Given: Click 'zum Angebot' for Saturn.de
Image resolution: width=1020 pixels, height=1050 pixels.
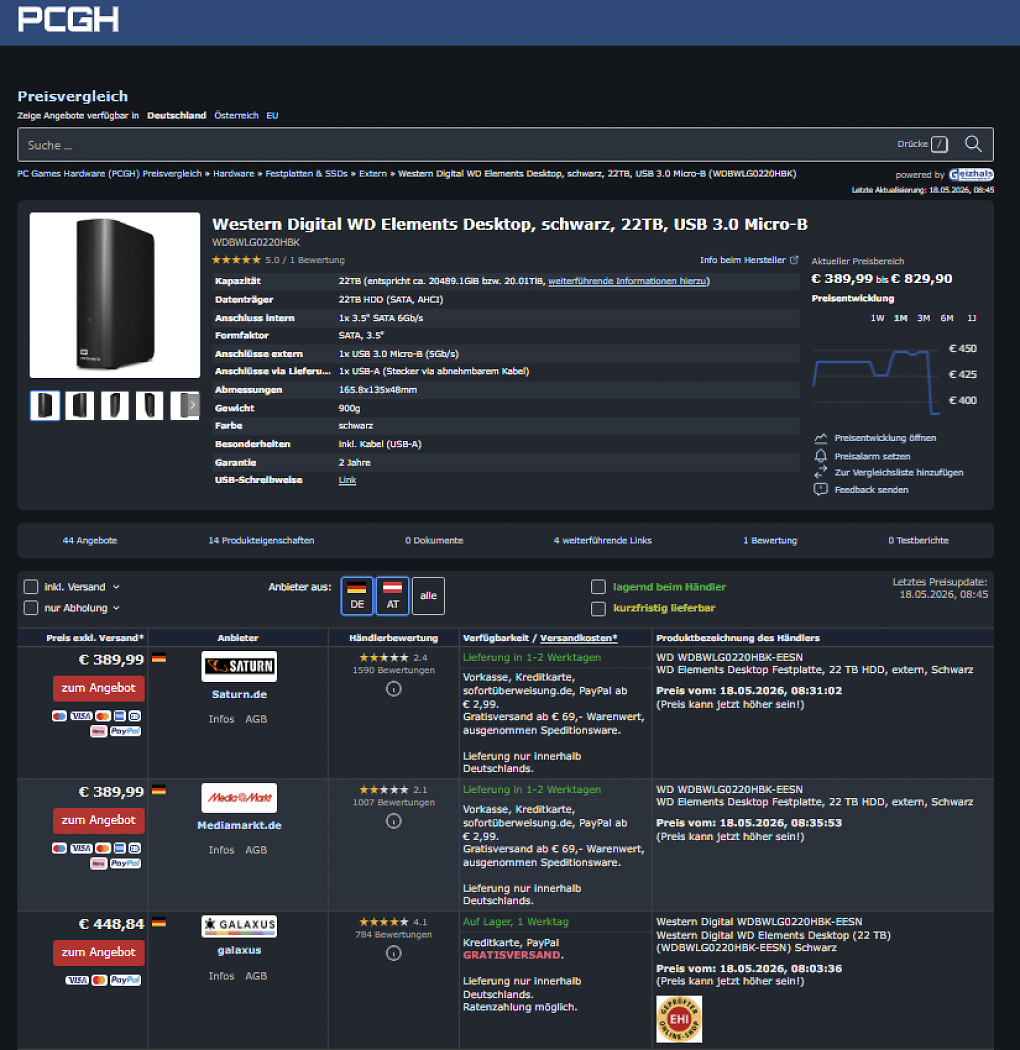Looking at the screenshot, I should [x=98, y=688].
